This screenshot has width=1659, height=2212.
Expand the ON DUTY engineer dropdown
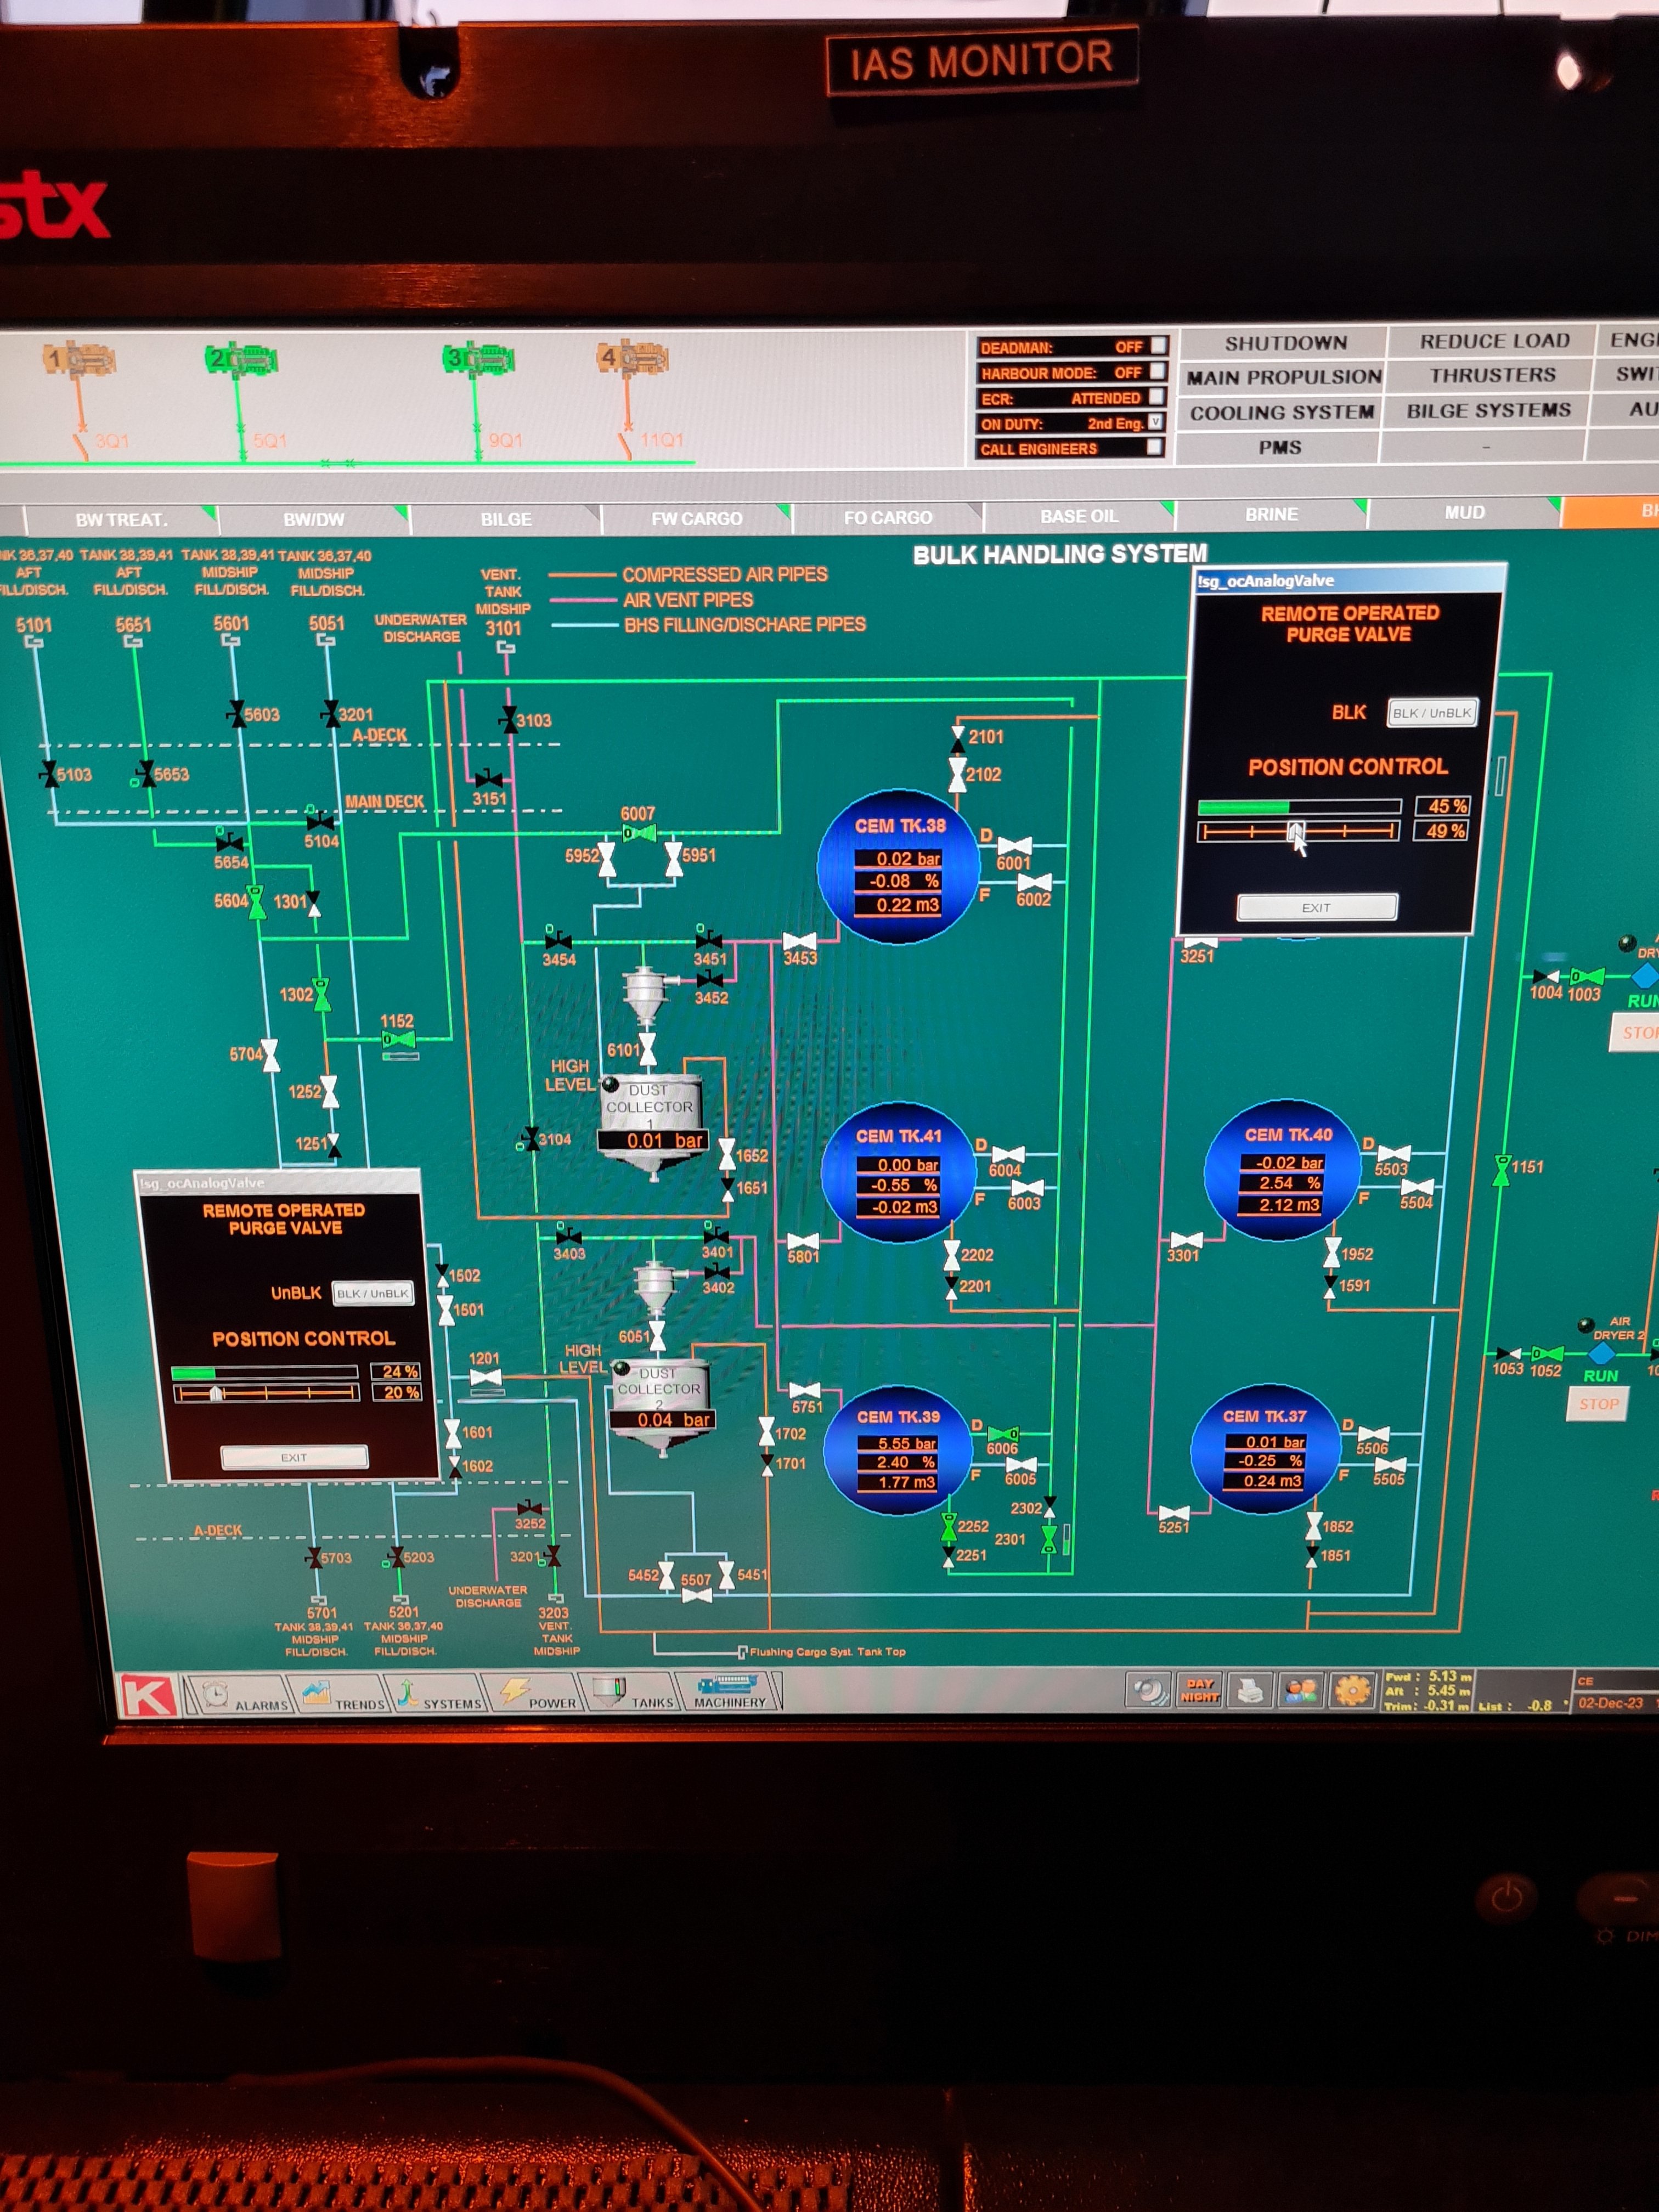tap(1155, 422)
